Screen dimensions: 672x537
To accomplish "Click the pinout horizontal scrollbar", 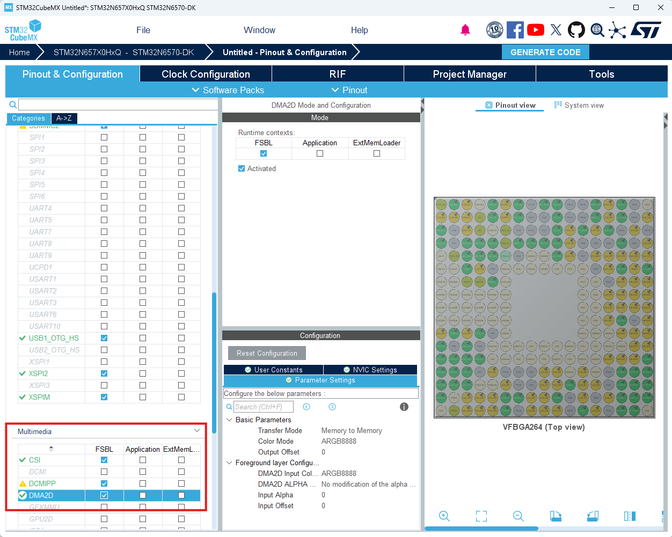I will point(481,528).
